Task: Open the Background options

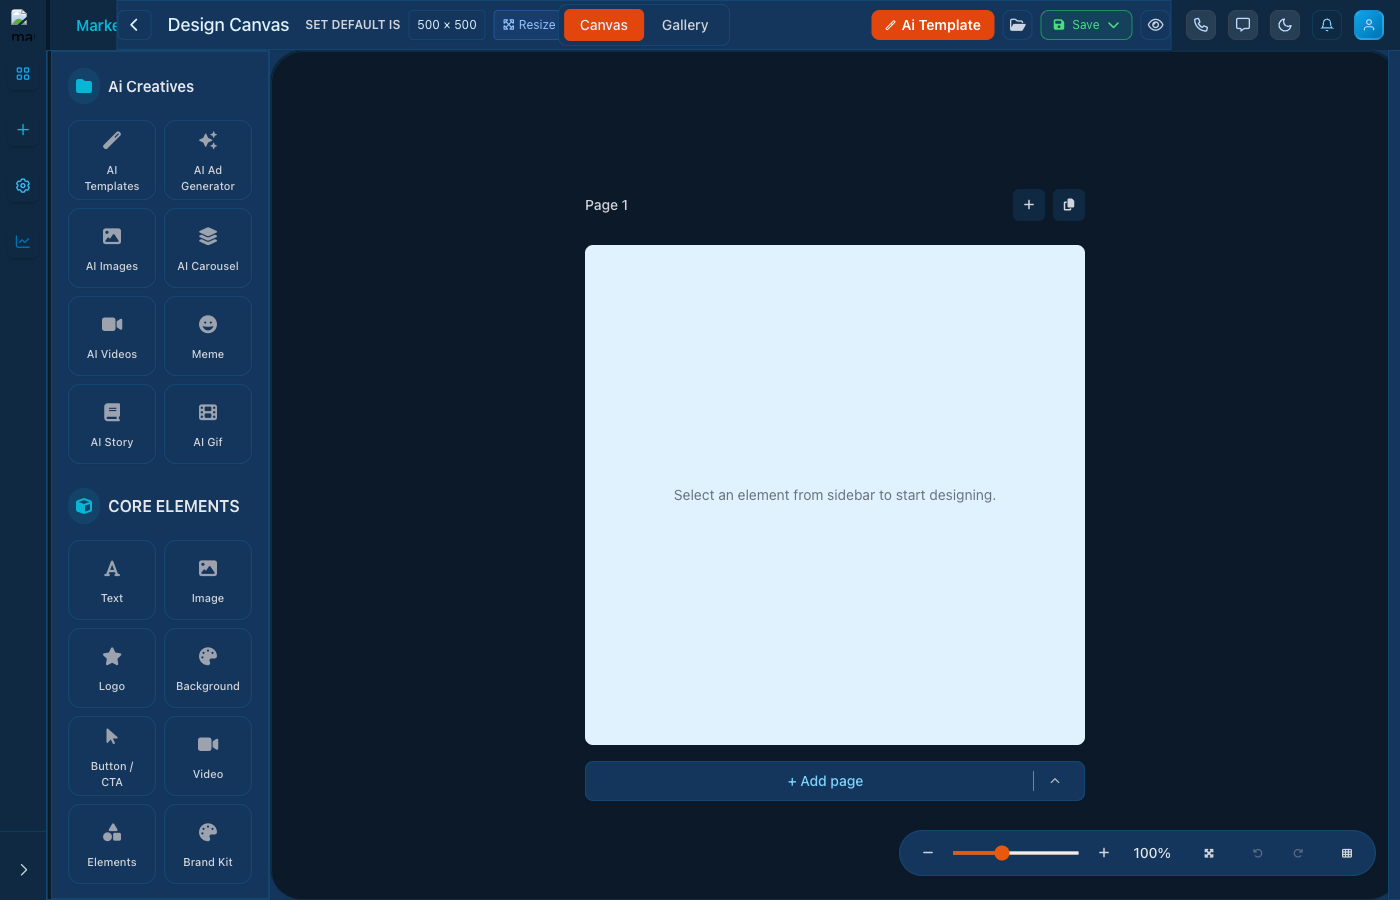Action: pos(208,668)
